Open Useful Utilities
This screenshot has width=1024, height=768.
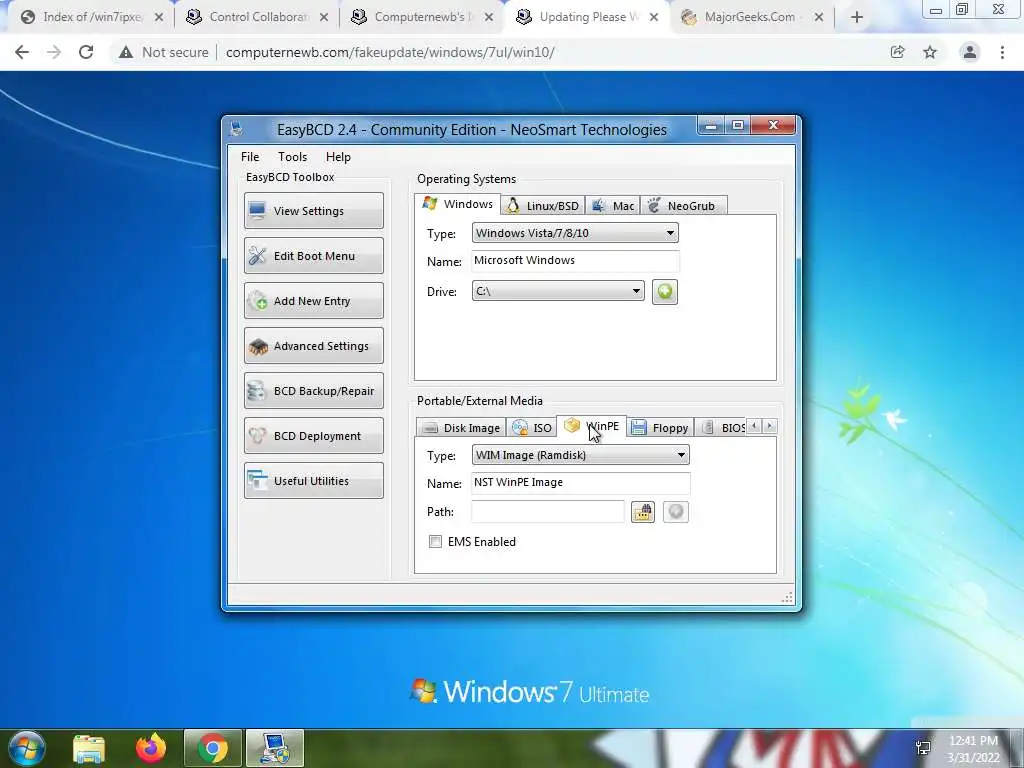pyautogui.click(x=313, y=481)
